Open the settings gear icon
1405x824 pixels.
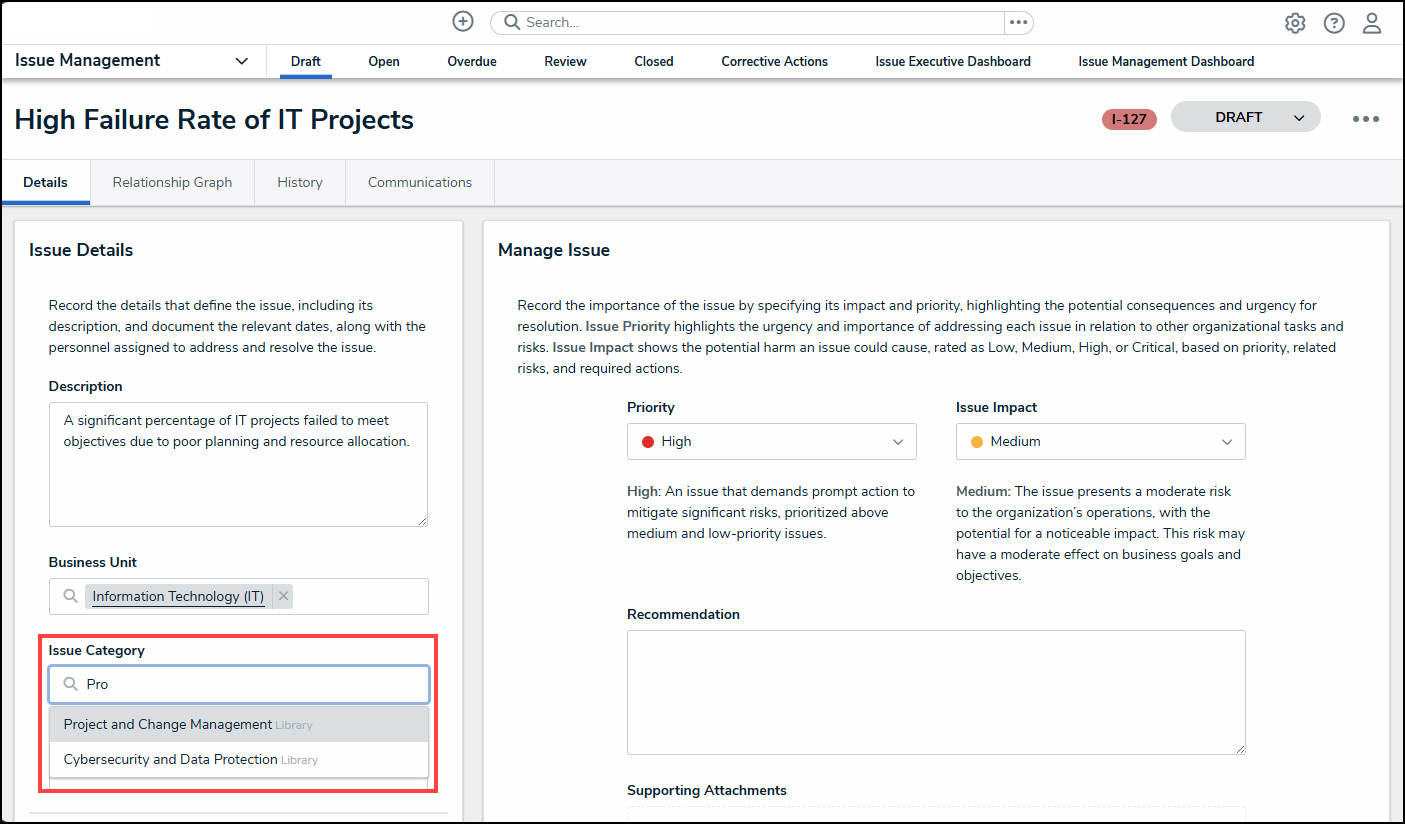pyautogui.click(x=1295, y=23)
